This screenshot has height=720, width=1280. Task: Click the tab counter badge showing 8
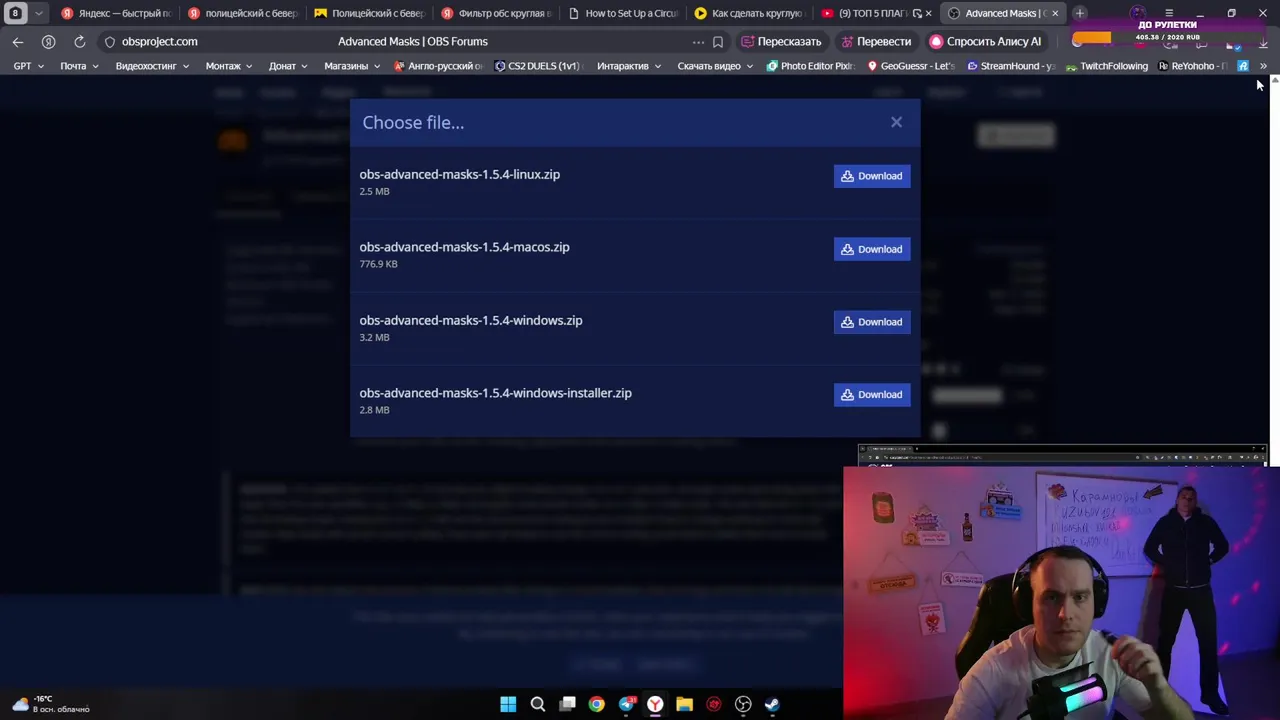(x=15, y=13)
